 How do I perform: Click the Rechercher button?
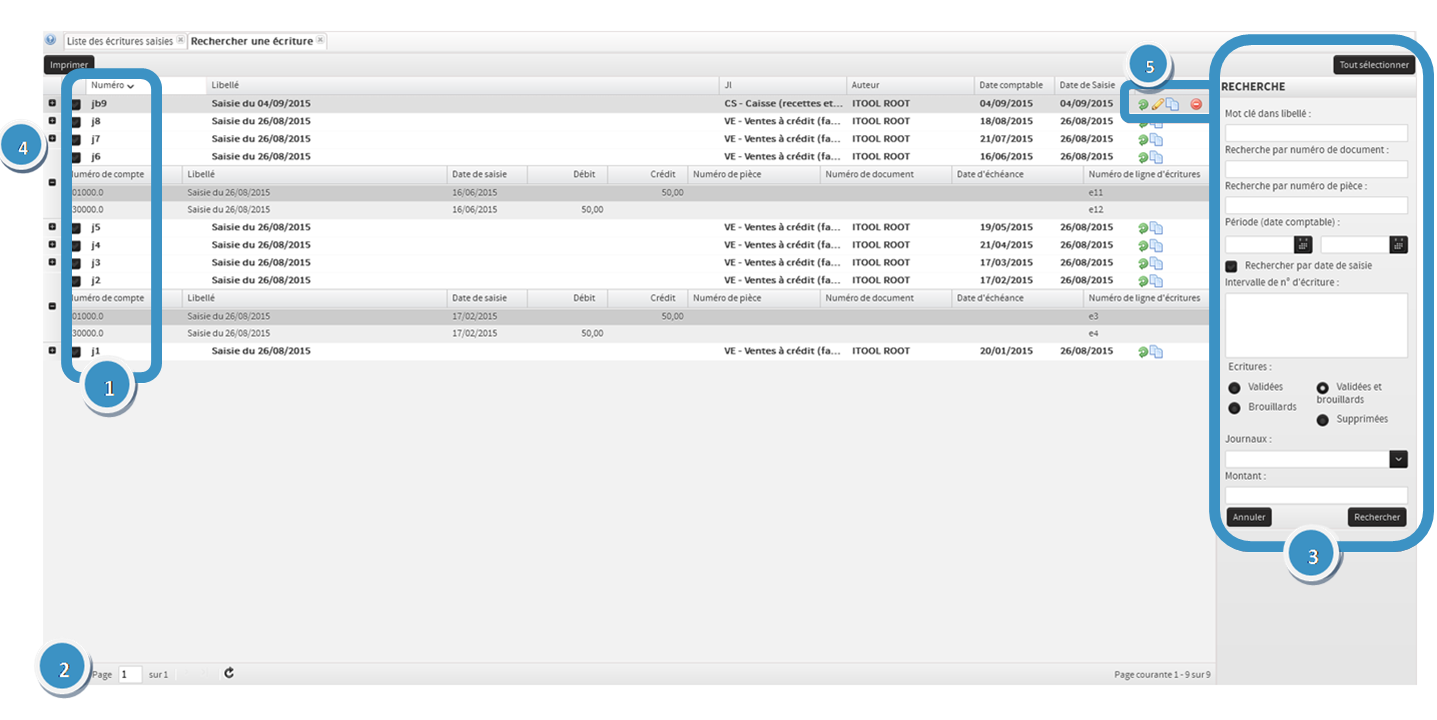(x=1376, y=517)
